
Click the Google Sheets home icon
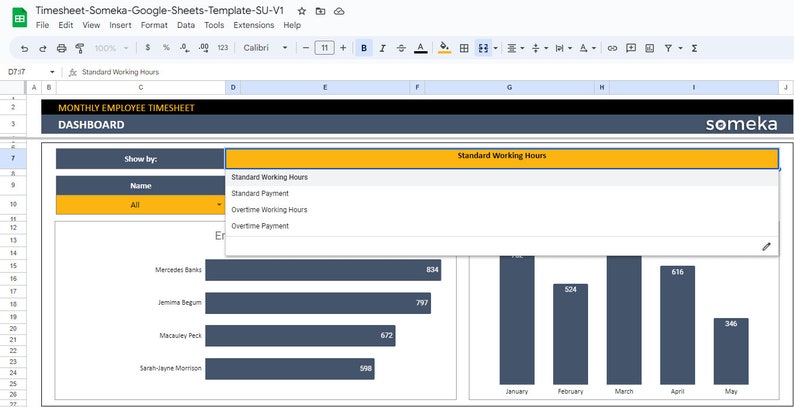click(x=19, y=18)
